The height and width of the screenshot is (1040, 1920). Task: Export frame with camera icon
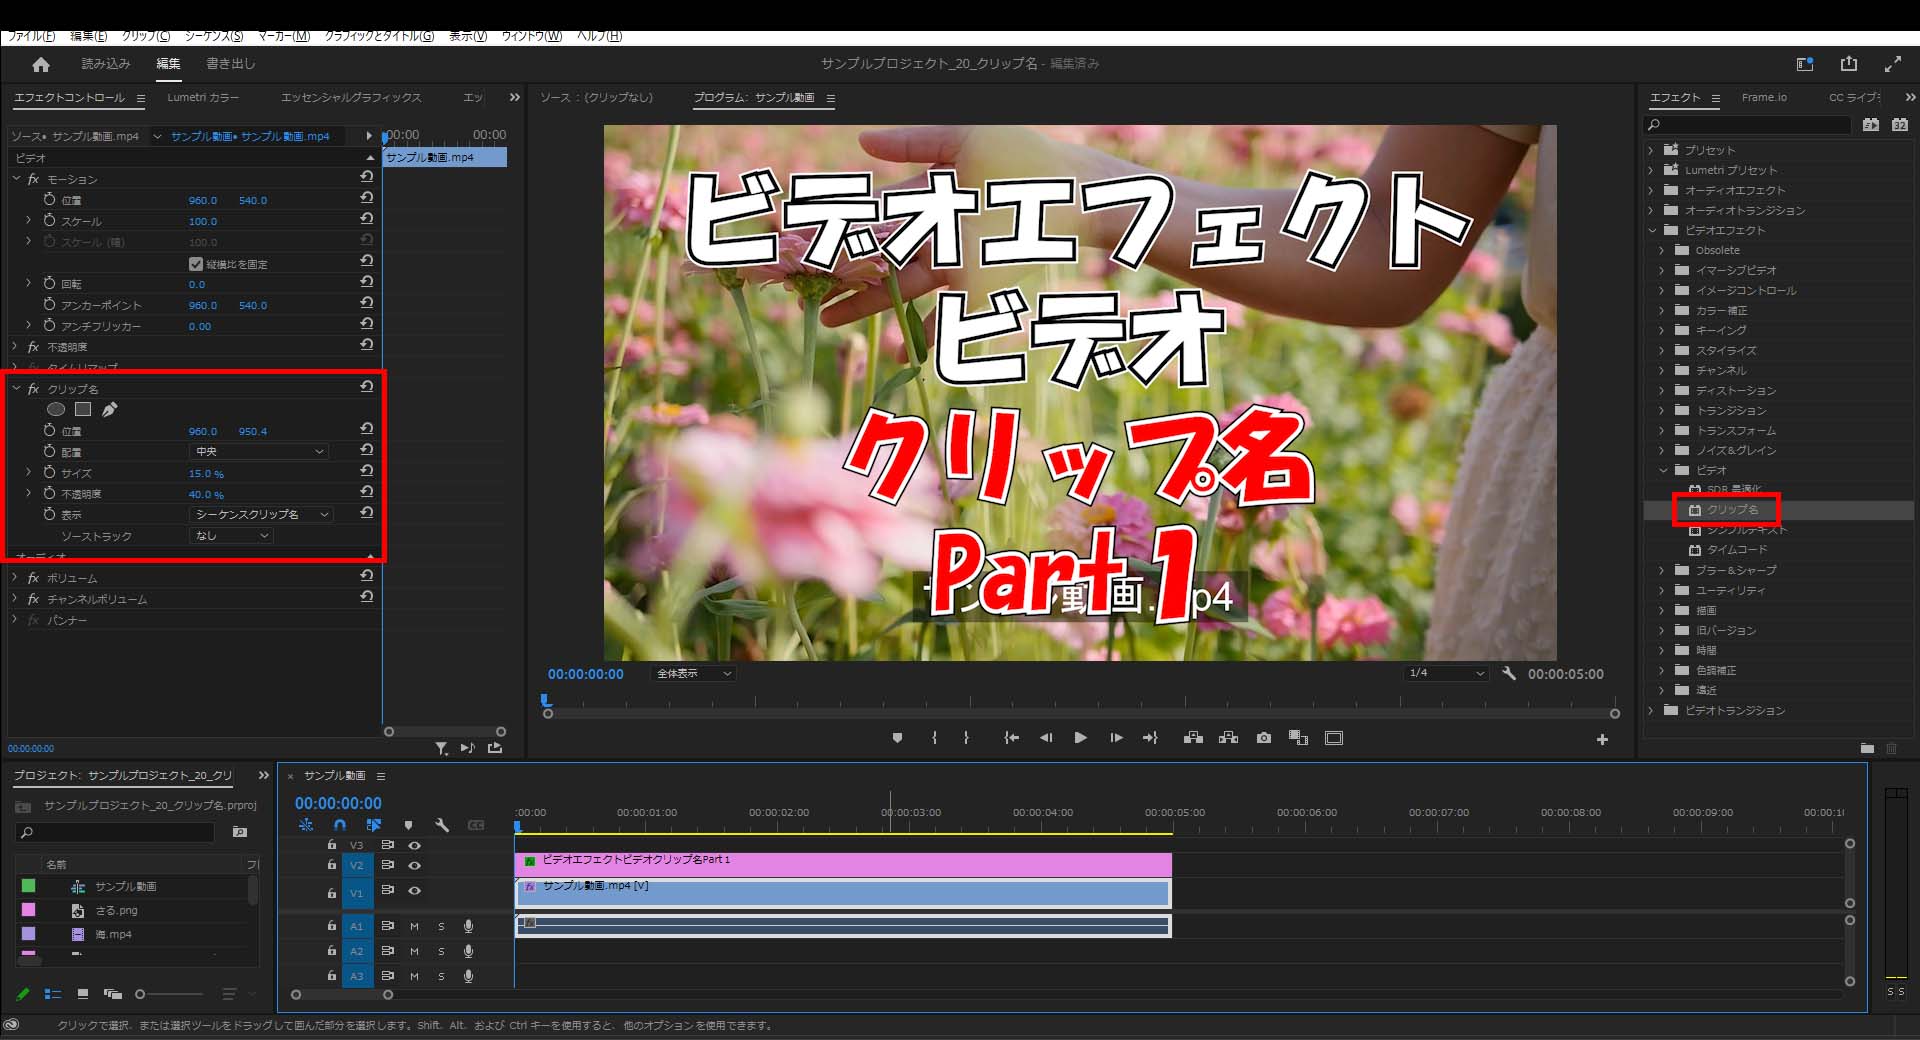pyautogui.click(x=1264, y=738)
